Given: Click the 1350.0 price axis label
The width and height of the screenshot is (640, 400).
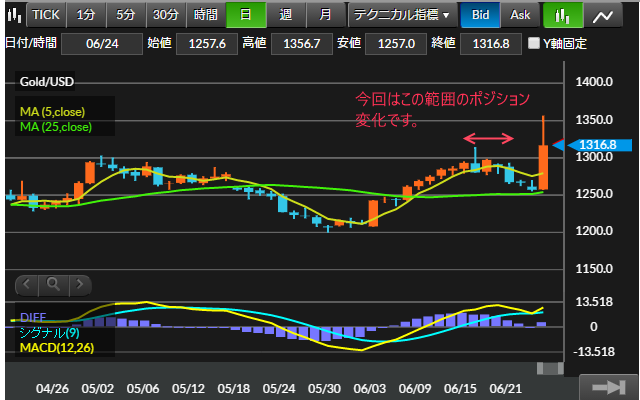Looking at the screenshot, I should (x=594, y=120).
